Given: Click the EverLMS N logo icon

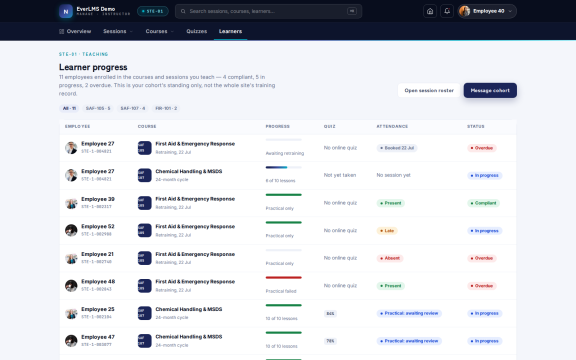Looking at the screenshot, I should (66, 11).
